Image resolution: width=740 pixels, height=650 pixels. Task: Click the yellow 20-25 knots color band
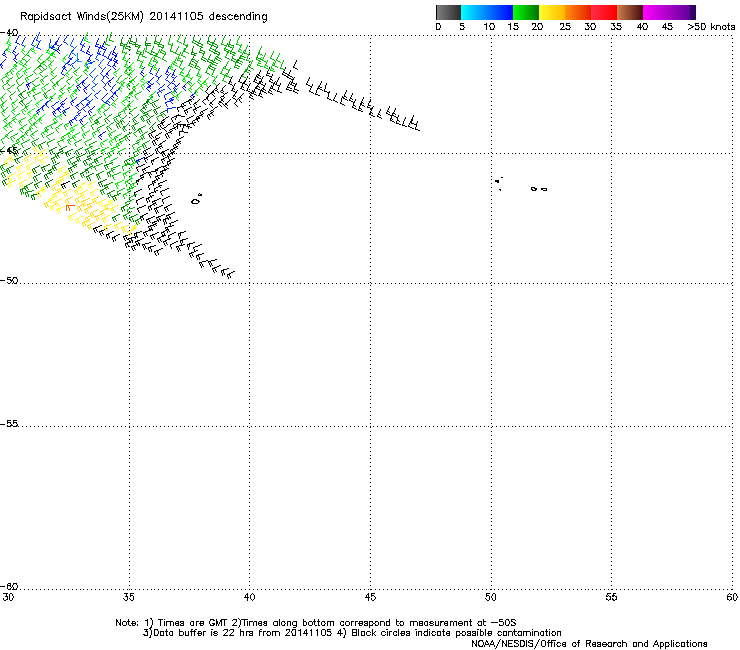pos(552,12)
